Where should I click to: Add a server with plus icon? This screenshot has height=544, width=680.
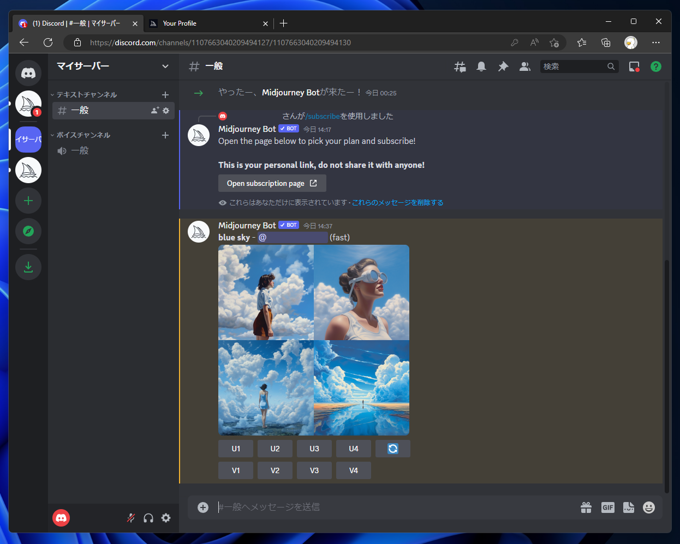pyautogui.click(x=28, y=200)
